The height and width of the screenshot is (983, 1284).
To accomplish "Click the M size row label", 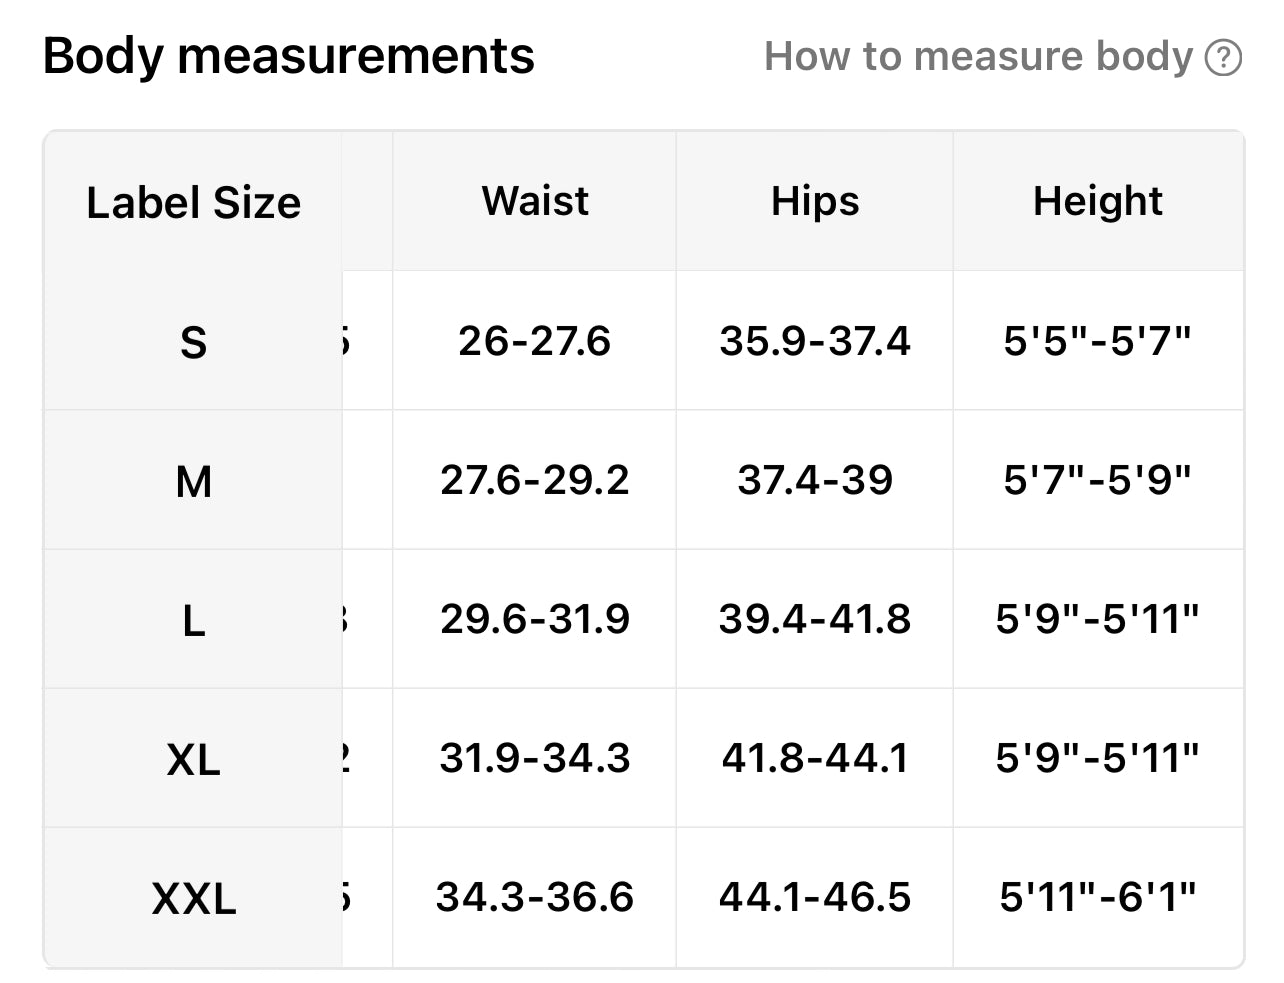I will (x=193, y=482).
